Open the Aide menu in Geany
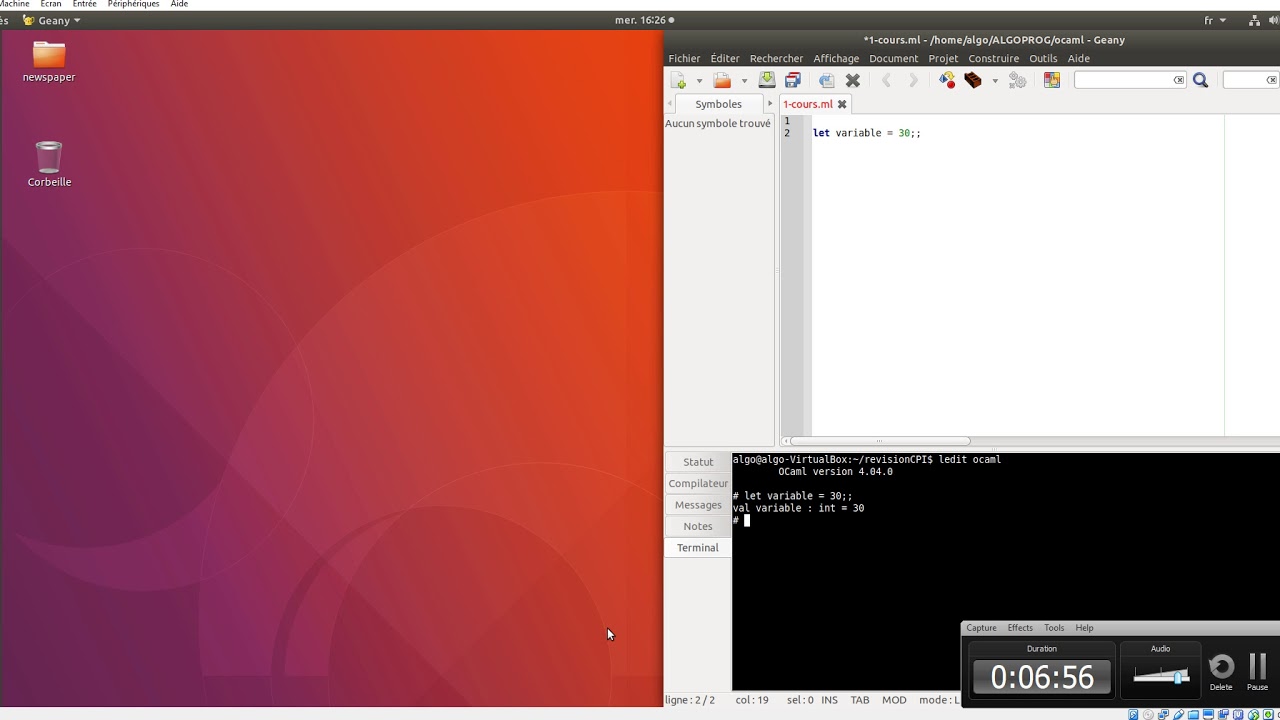The width and height of the screenshot is (1280, 720). tap(1079, 59)
